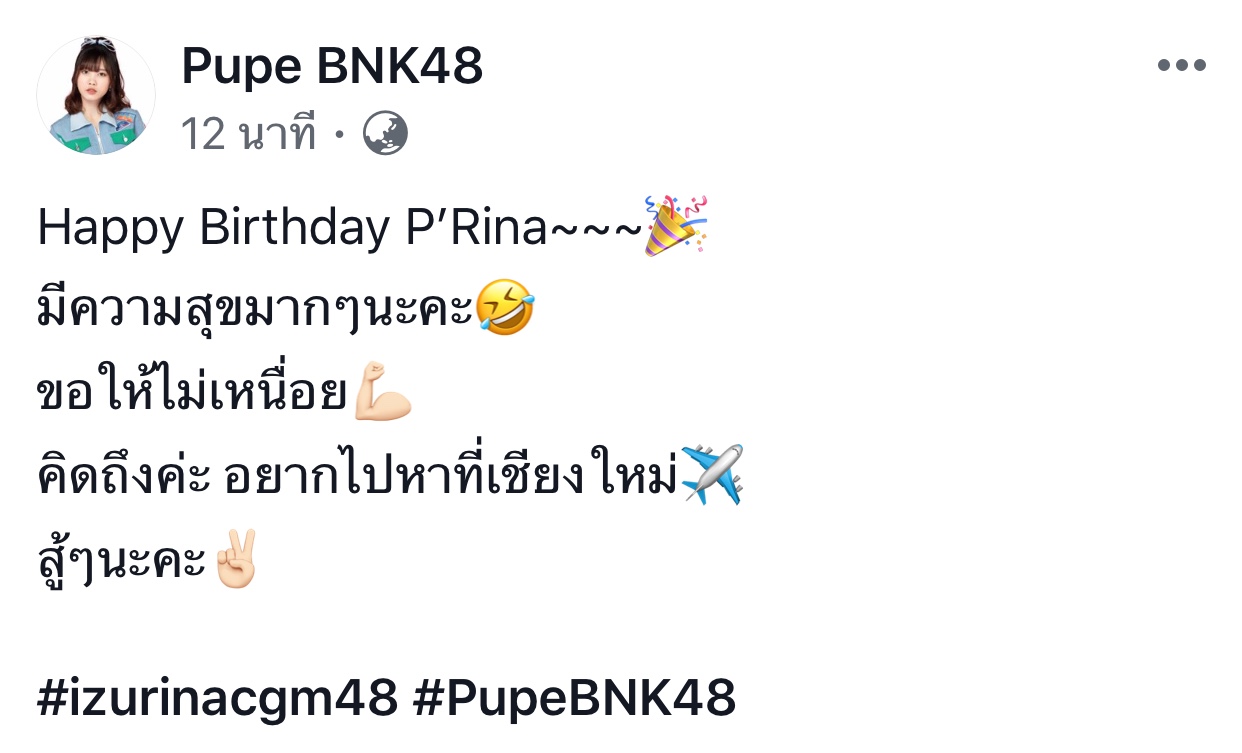1242x753 pixels.
Task: Open the #izurinacgm48 hashtag
Action: coord(217,699)
